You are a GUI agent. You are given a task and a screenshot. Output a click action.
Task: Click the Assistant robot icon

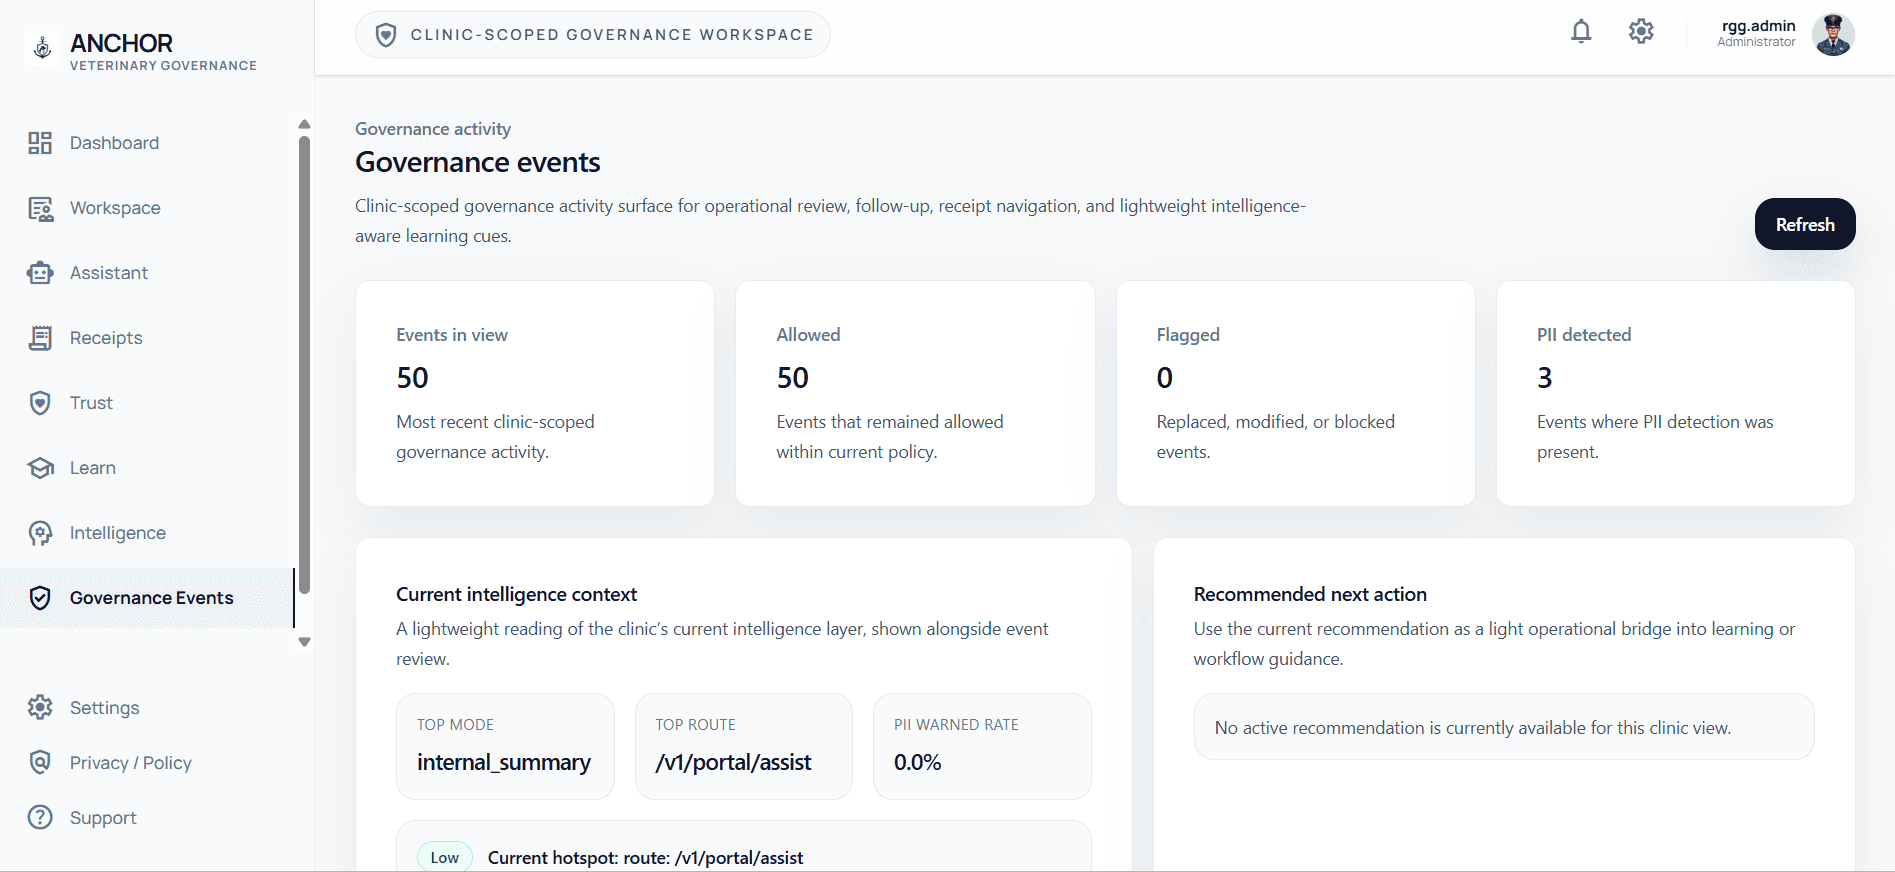click(x=40, y=273)
